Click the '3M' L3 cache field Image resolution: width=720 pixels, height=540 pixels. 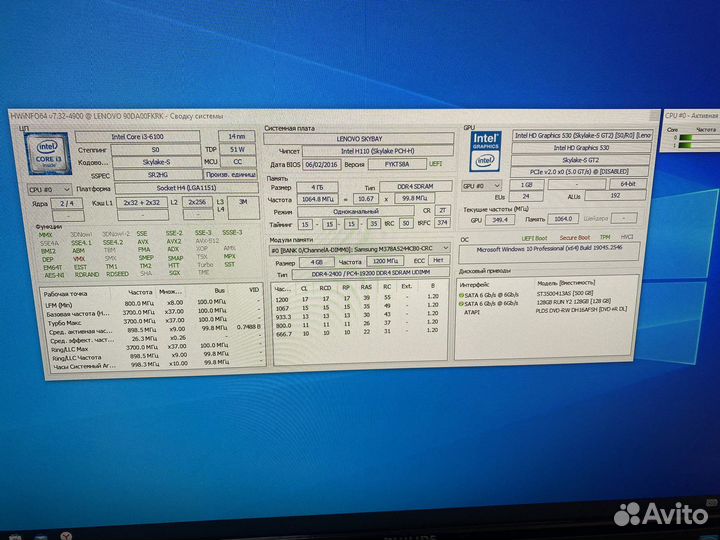point(243,208)
